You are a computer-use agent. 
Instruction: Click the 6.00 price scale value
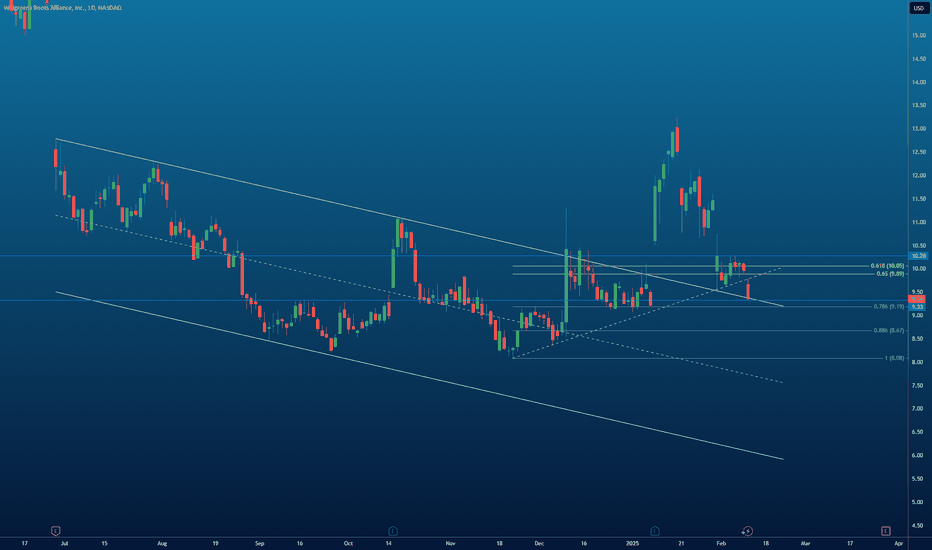tap(918, 455)
